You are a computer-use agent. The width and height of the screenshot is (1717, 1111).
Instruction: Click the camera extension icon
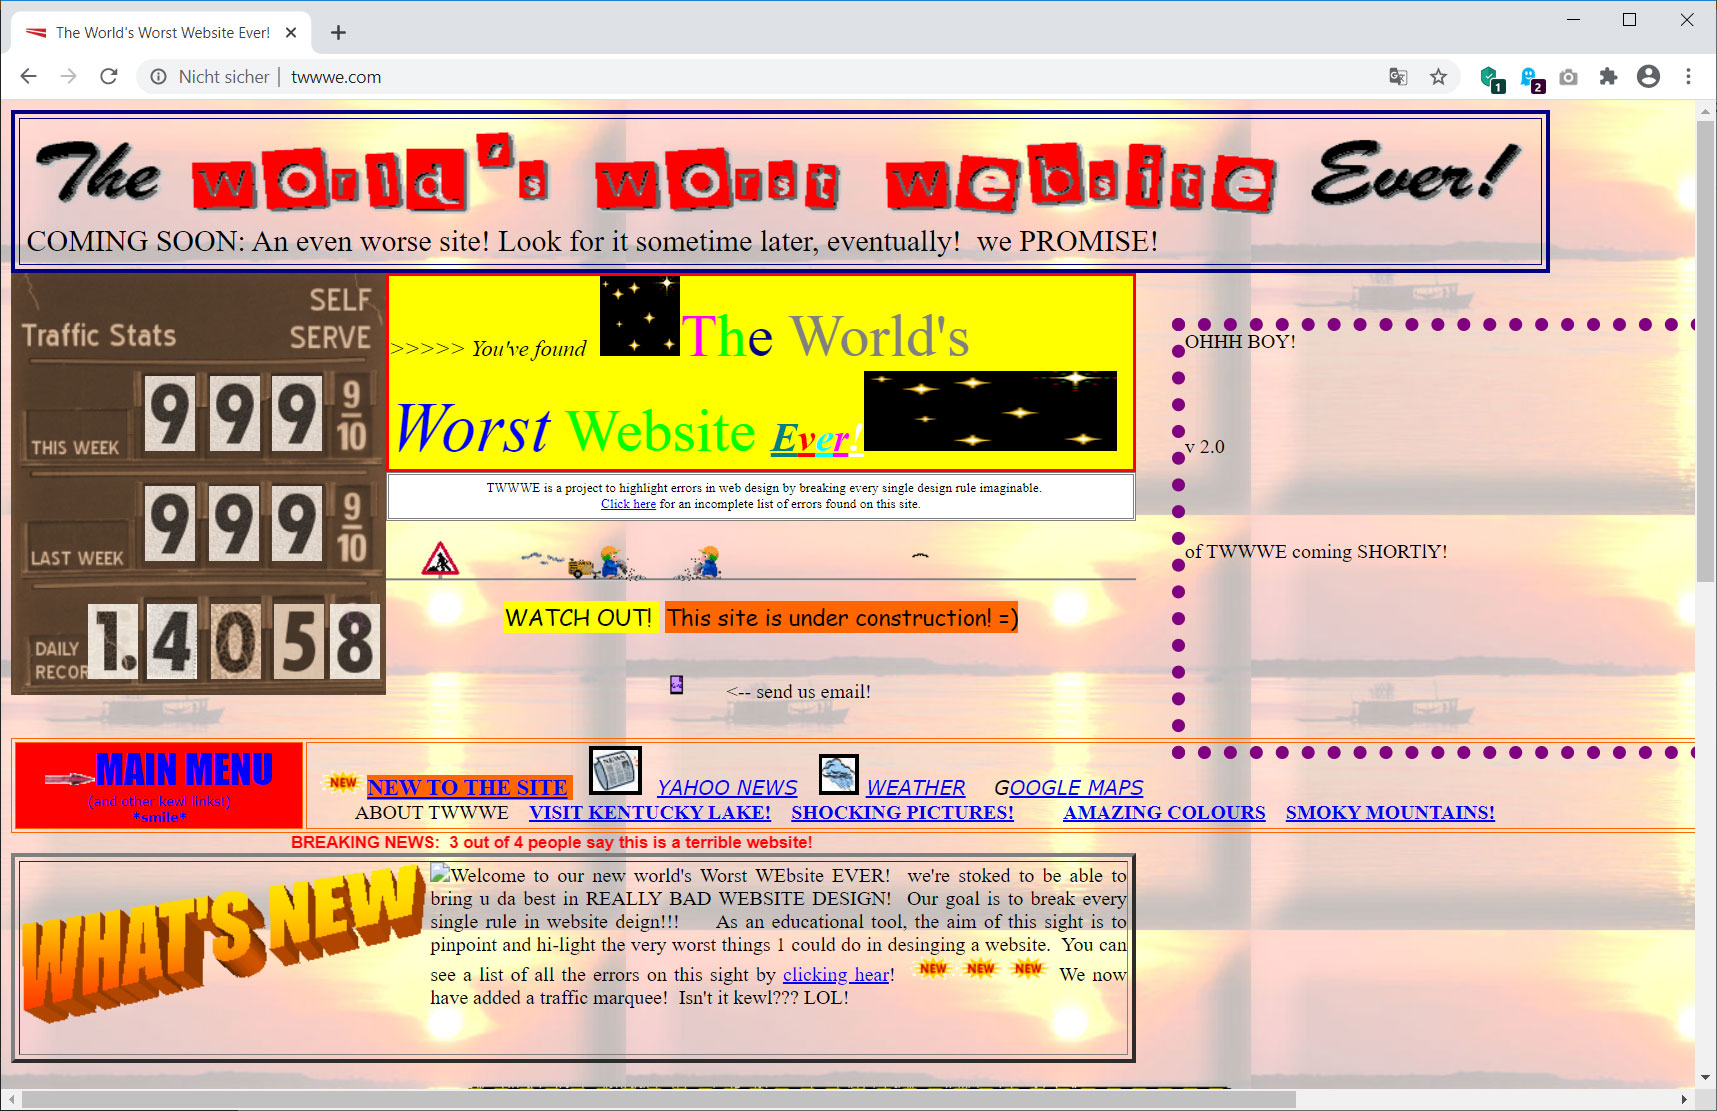click(1568, 76)
